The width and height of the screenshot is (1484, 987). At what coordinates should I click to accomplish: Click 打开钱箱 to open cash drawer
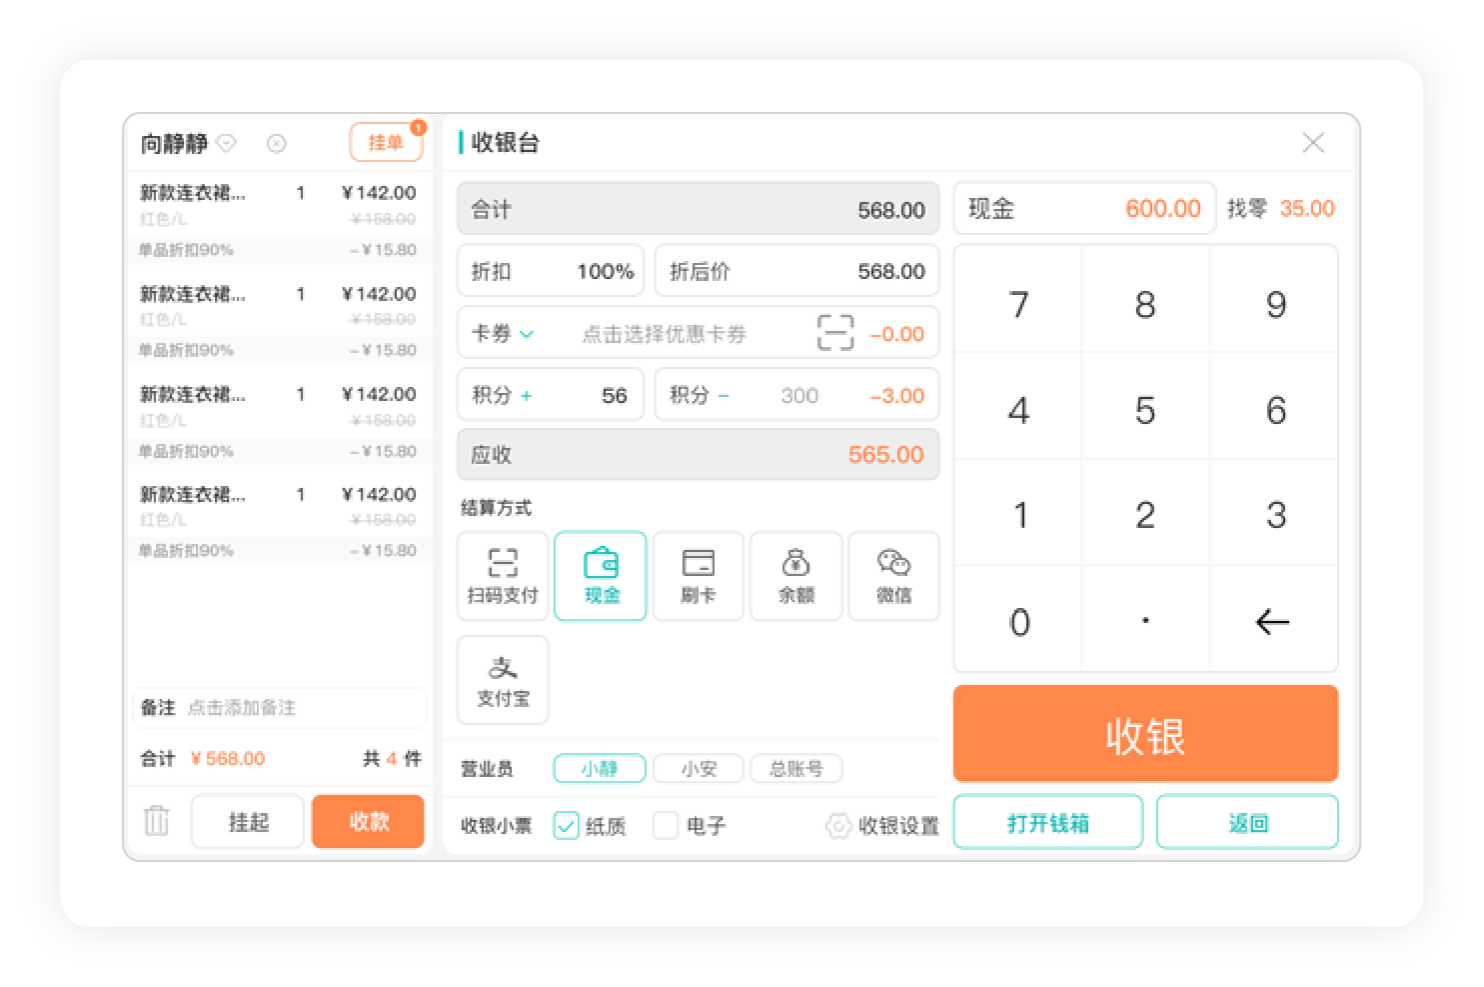point(1048,822)
